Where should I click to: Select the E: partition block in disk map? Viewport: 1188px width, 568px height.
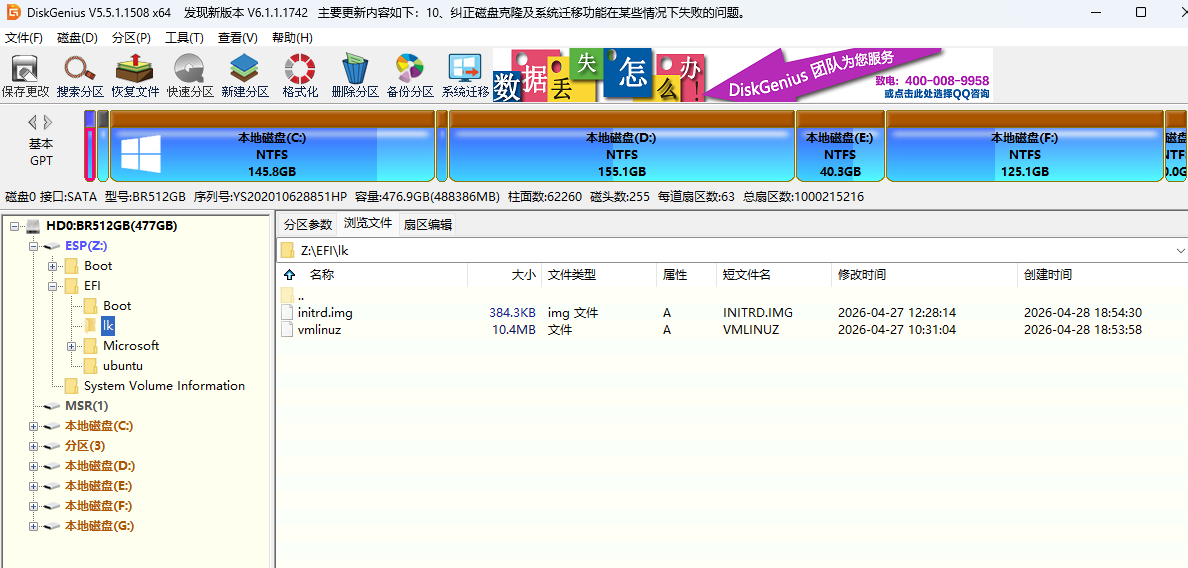(x=840, y=146)
